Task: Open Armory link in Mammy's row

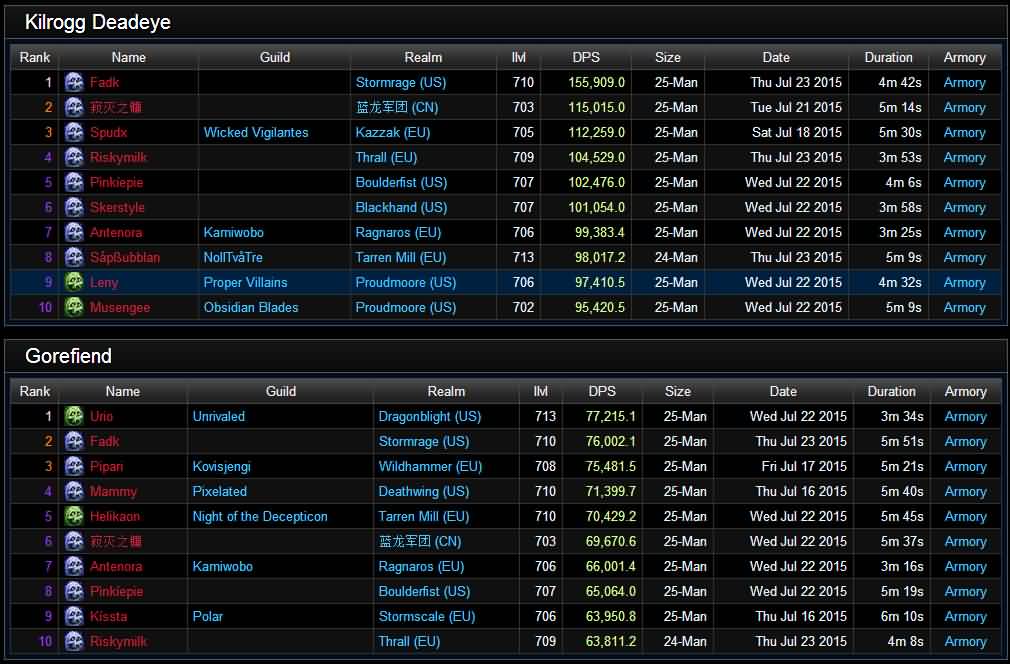Action: tap(965, 491)
